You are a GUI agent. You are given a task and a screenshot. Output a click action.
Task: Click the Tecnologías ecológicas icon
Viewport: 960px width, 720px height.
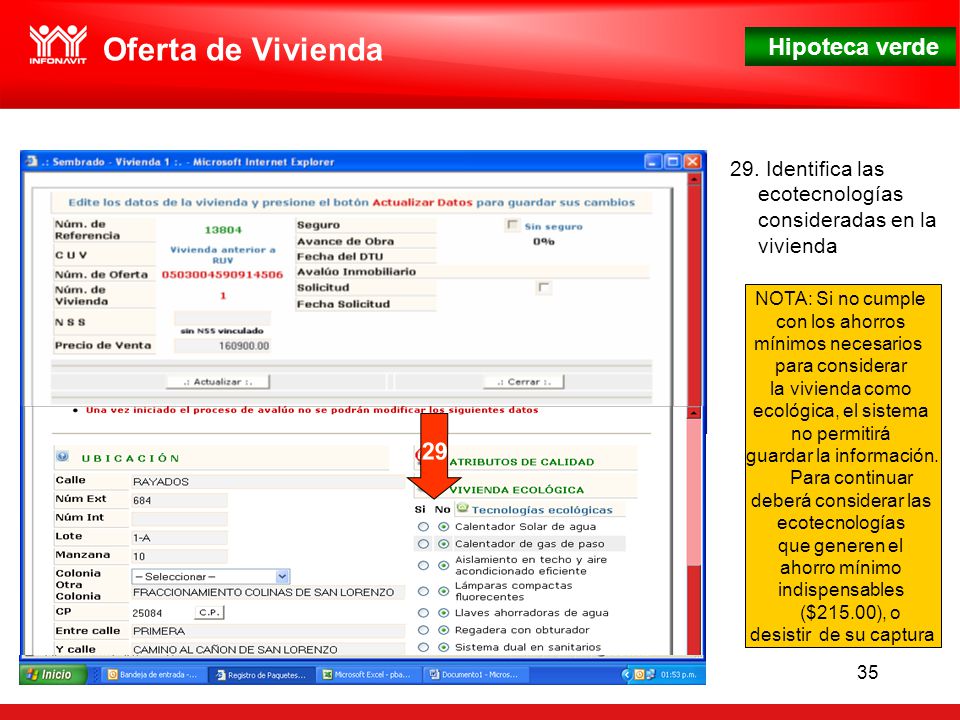pos(463,508)
